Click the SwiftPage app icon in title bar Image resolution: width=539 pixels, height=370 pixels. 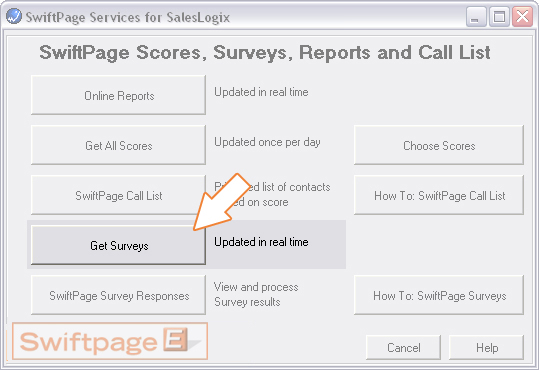point(14,16)
